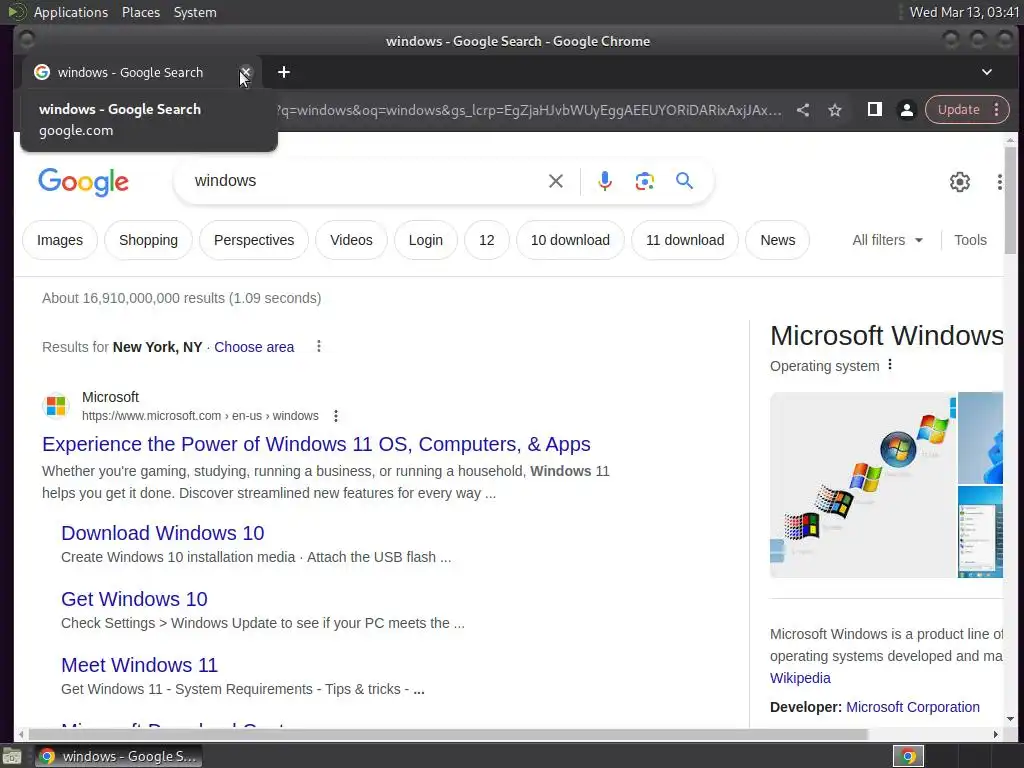
Task: Open Windows logos evolution thumbnail image
Action: click(863, 485)
